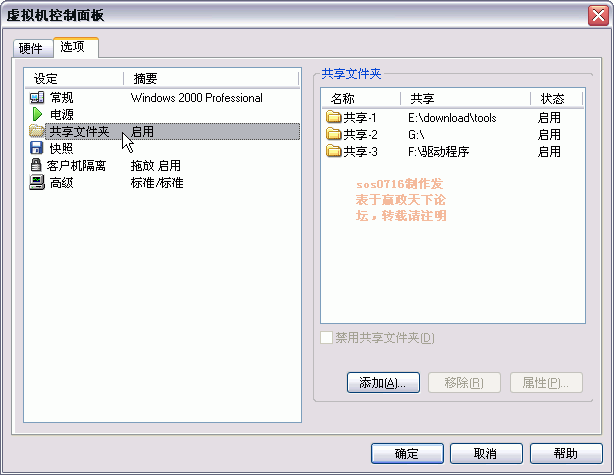Viewport: 614px width, 475px height.
Task: Close the 虚拟机控制面板 dialog window
Action: click(x=596, y=14)
